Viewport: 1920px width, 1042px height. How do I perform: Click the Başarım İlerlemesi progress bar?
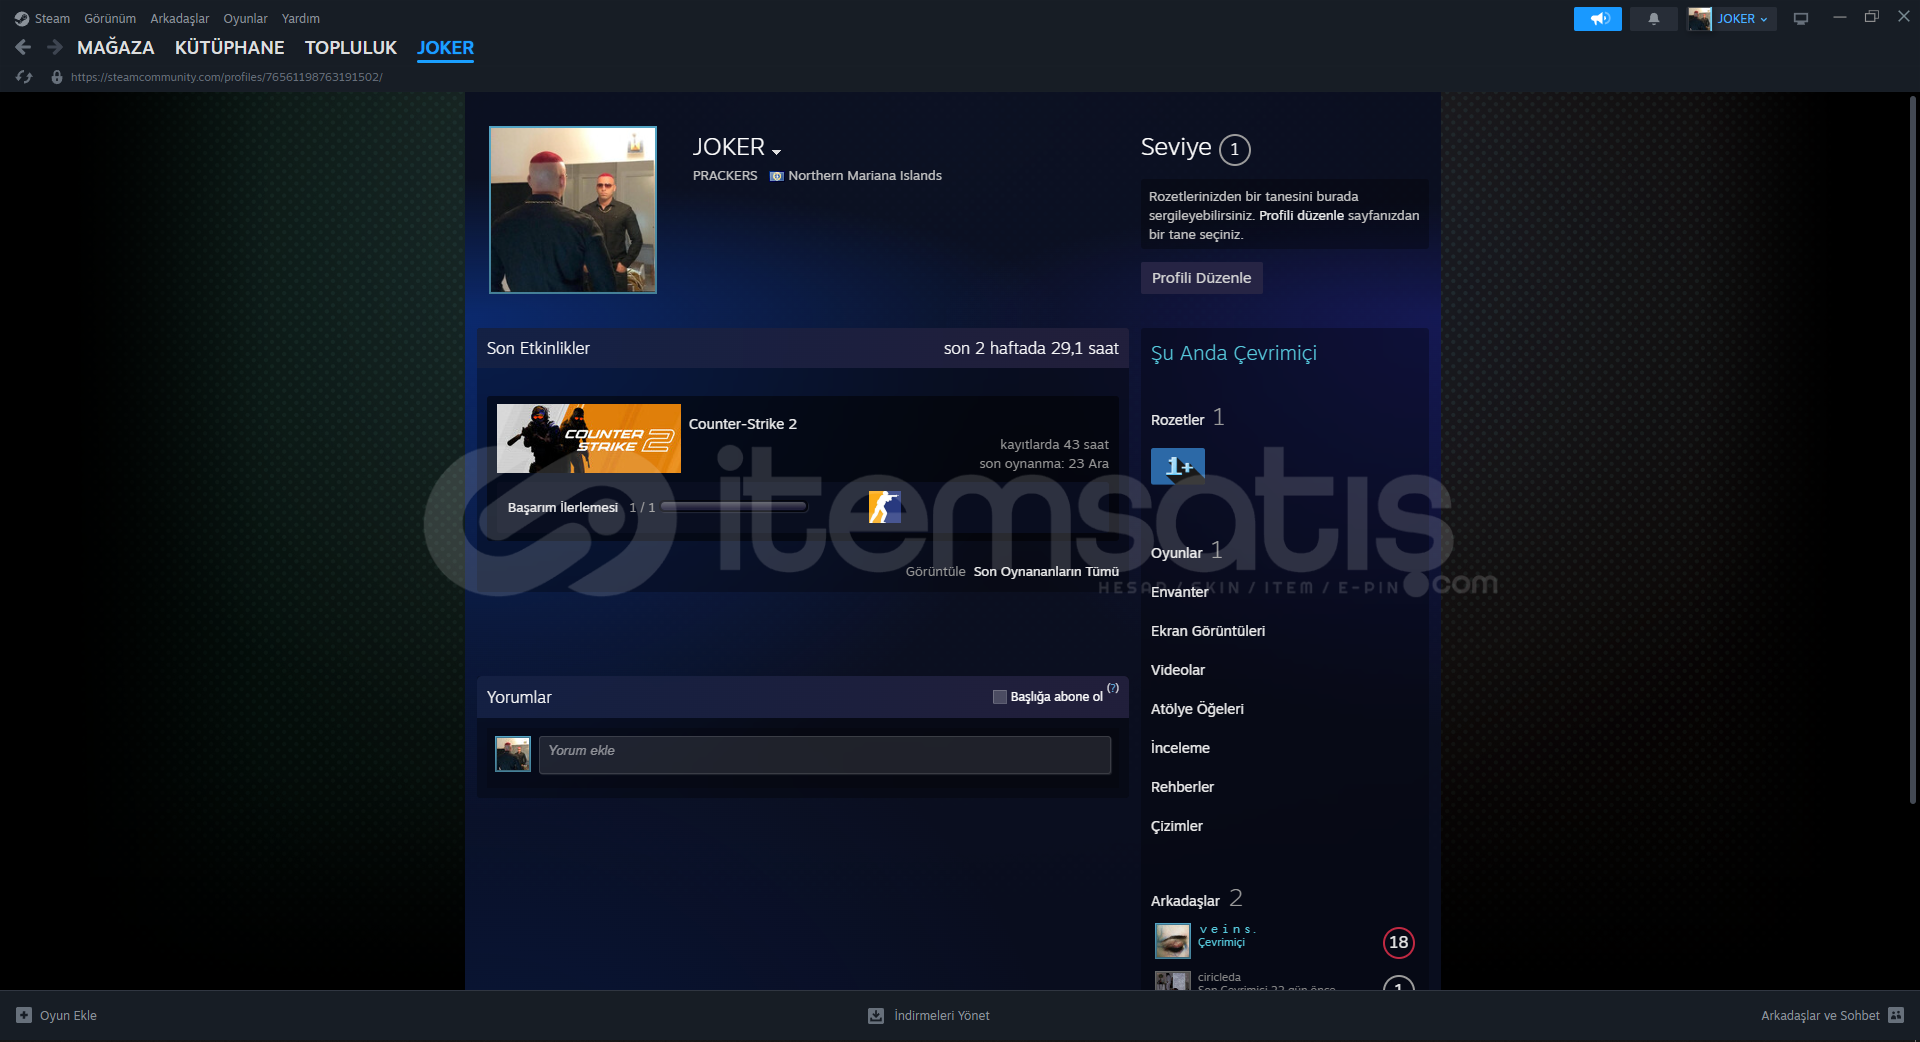point(733,507)
